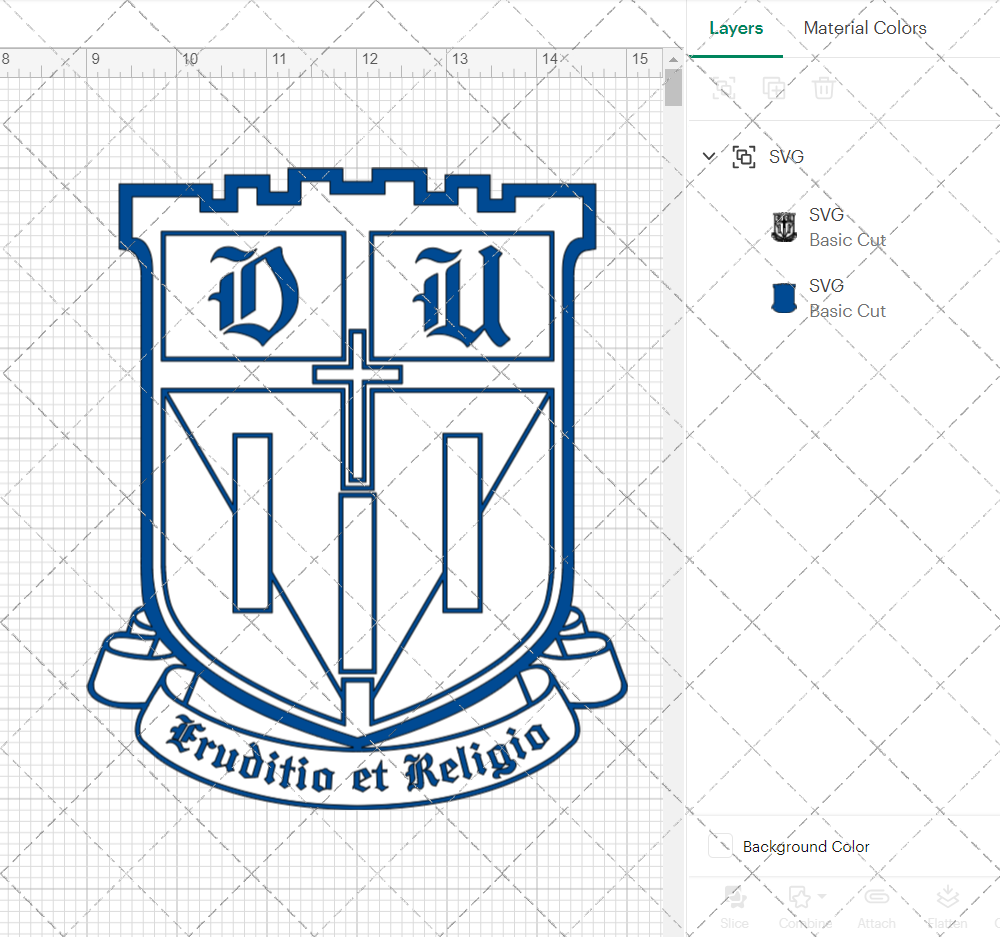Select the blue shield SVG layer thumbnail
The height and width of the screenshot is (937, 1000).
click(x=784, y=298)
